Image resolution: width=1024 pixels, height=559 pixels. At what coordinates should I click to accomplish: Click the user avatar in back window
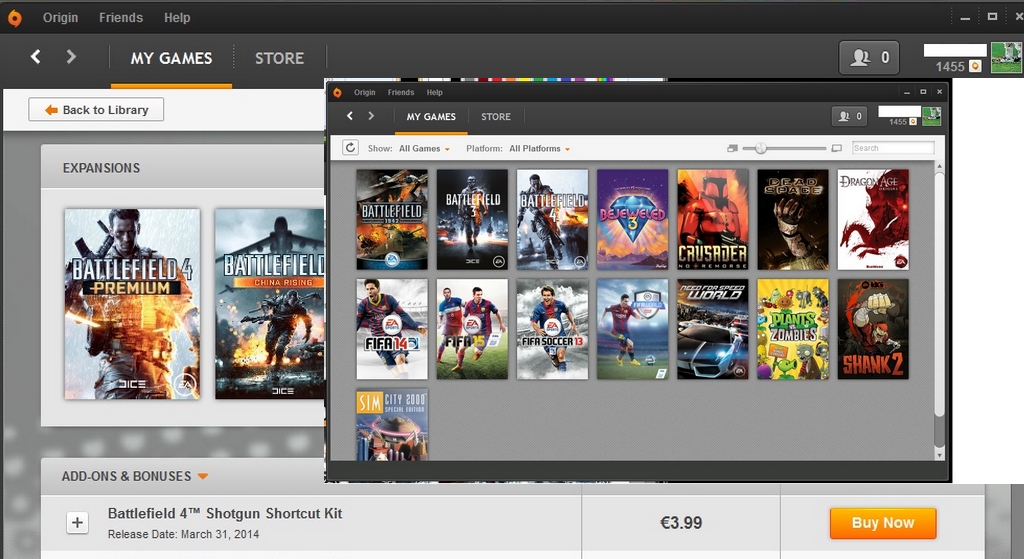1006,57
